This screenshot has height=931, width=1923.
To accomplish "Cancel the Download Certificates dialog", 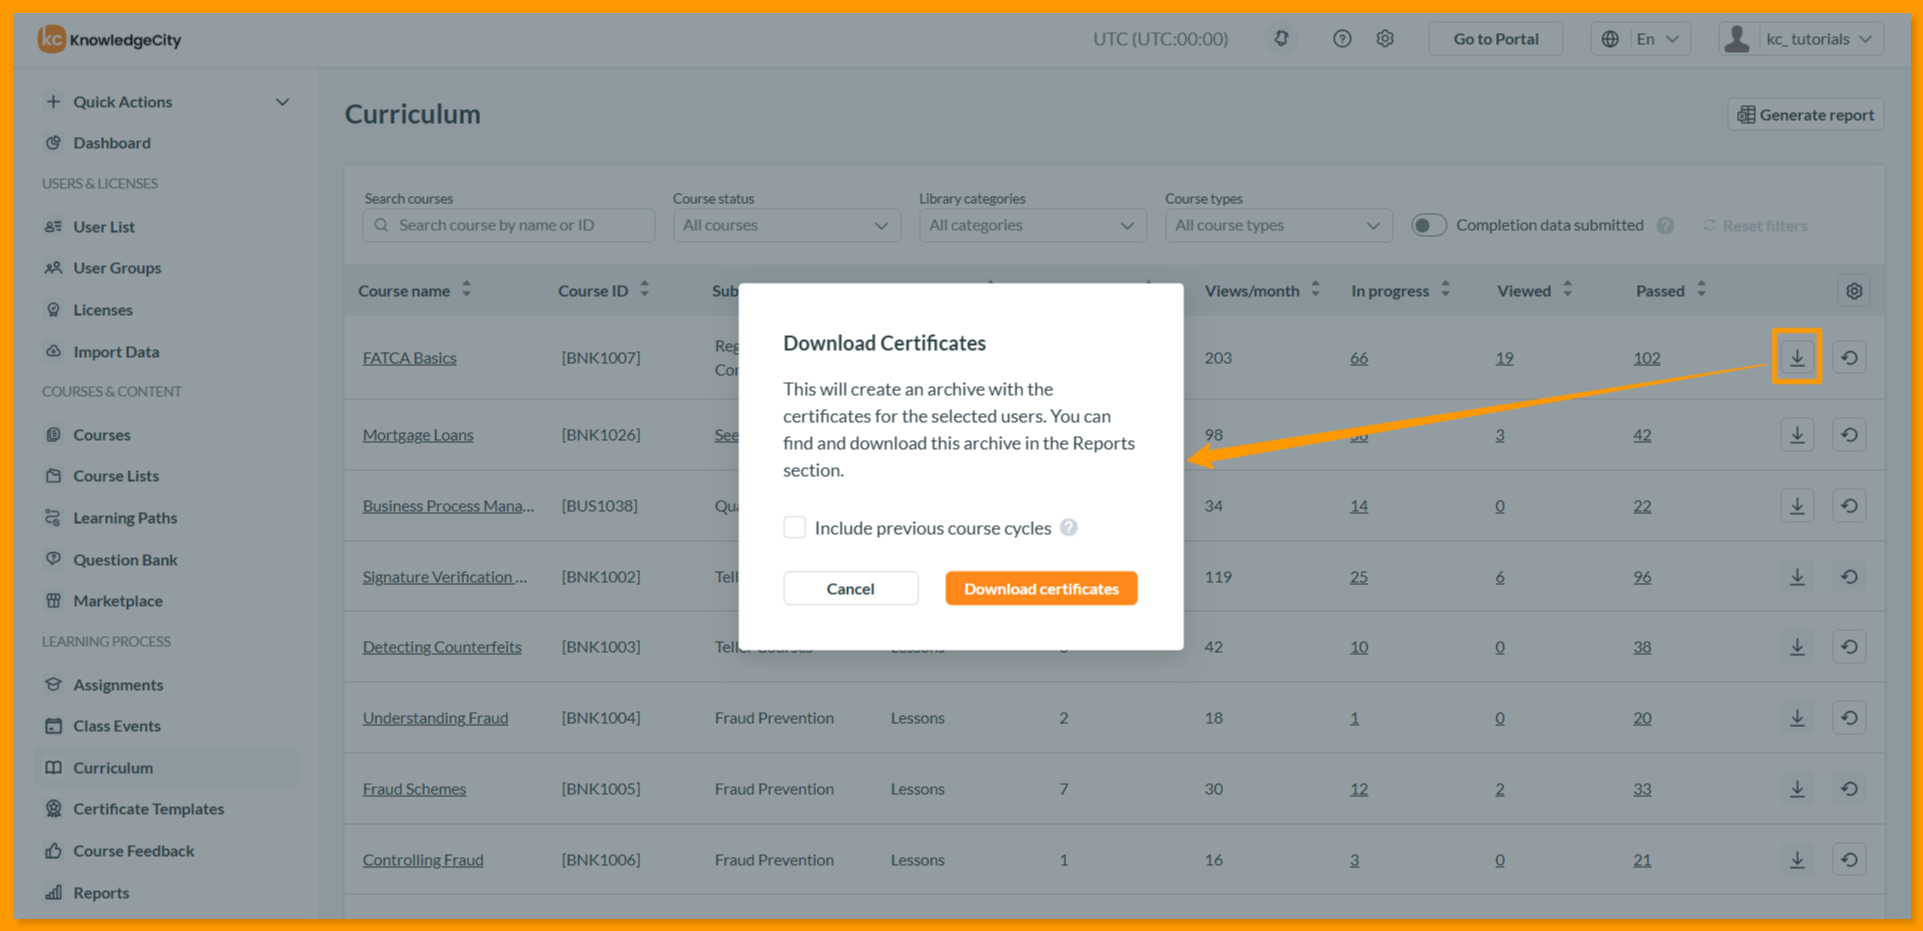I will click(850, 588).
